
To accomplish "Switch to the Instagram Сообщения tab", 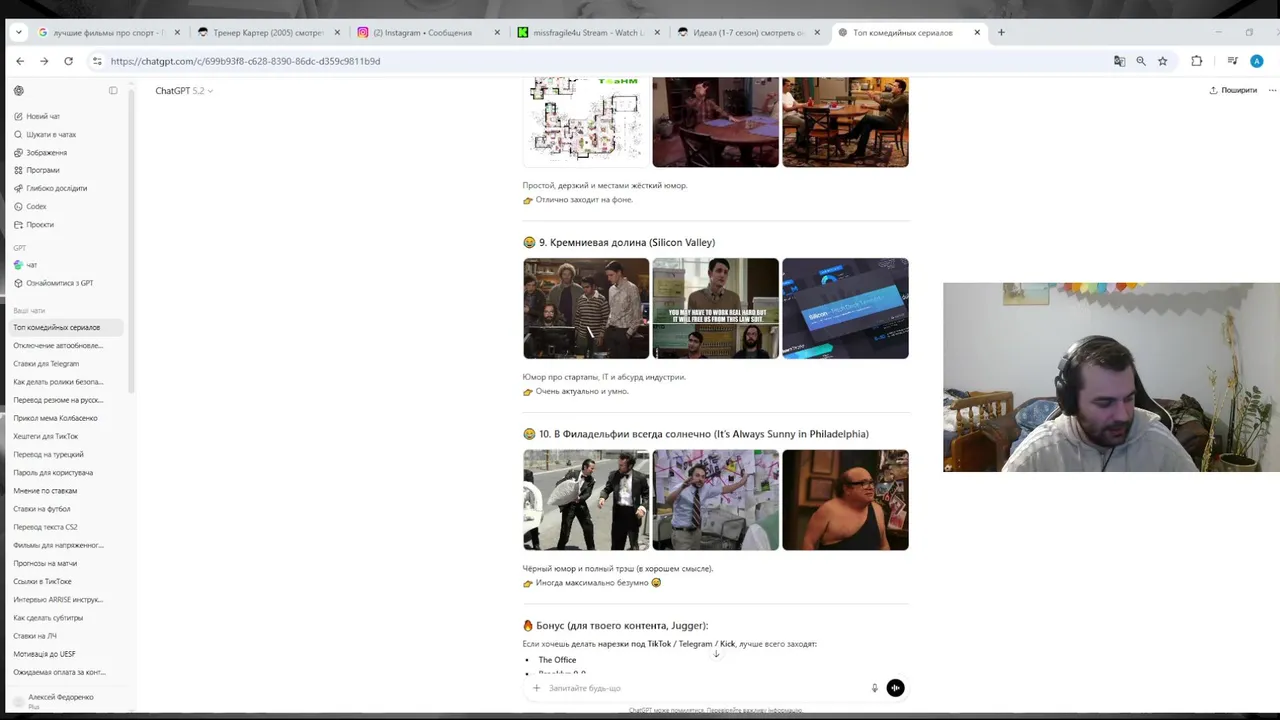I will (429, 32).
